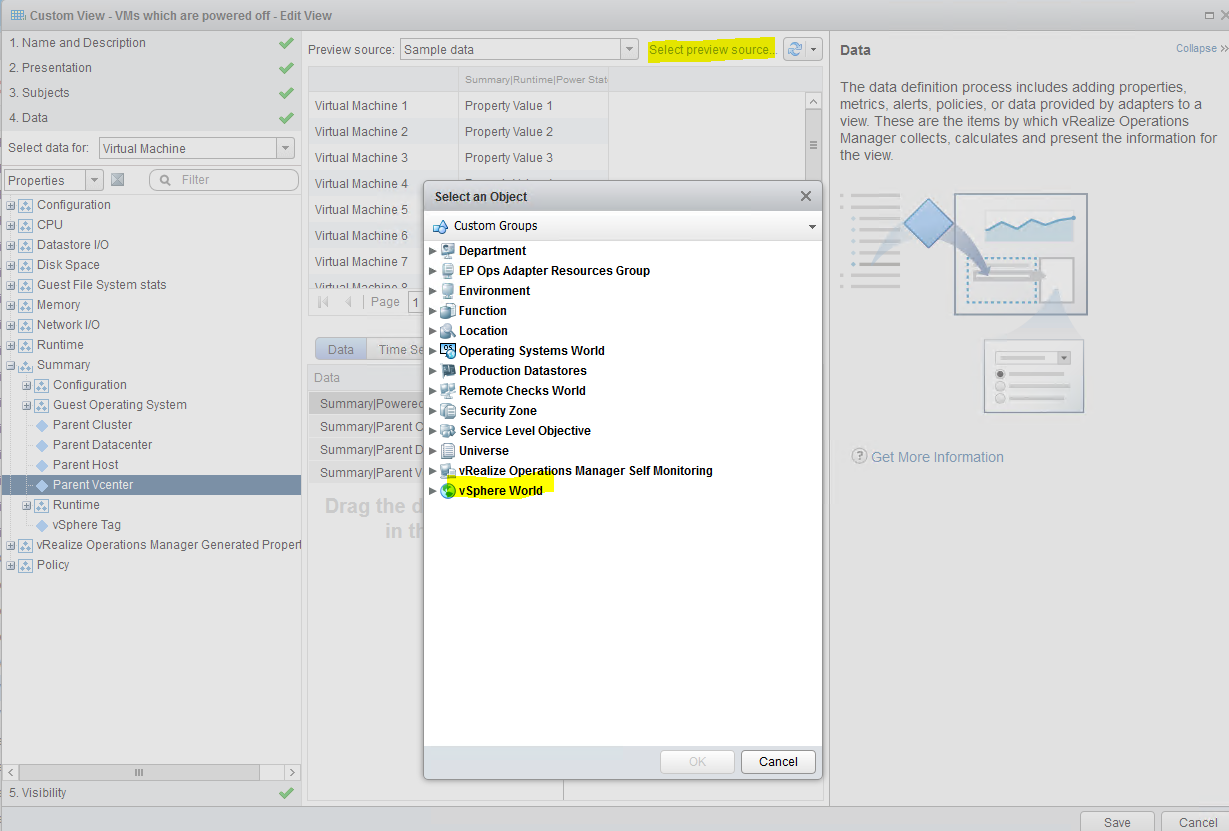Click the Service Level Objective icon
Image resolution: width=1229 pixels, height=831 pixels.
[x=448, y=431]
